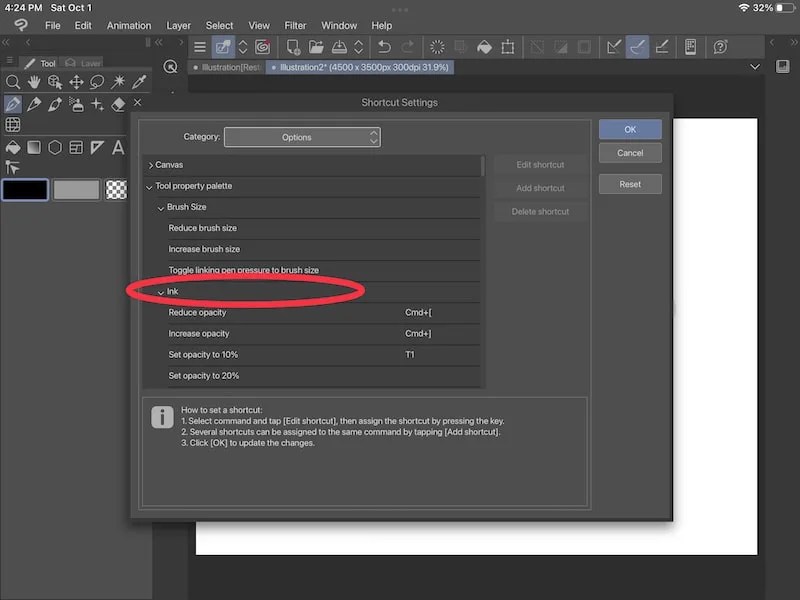
Task: Select the Gradient tool
Action: (x=33, y=147)
